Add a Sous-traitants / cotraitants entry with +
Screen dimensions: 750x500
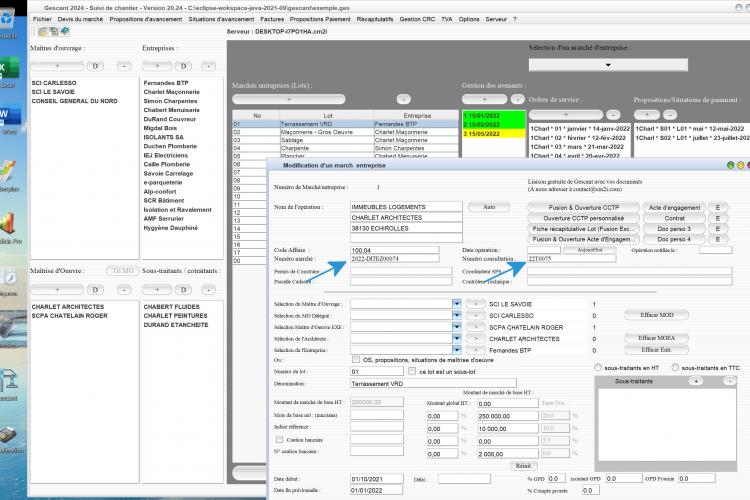(x=157, y=290)
